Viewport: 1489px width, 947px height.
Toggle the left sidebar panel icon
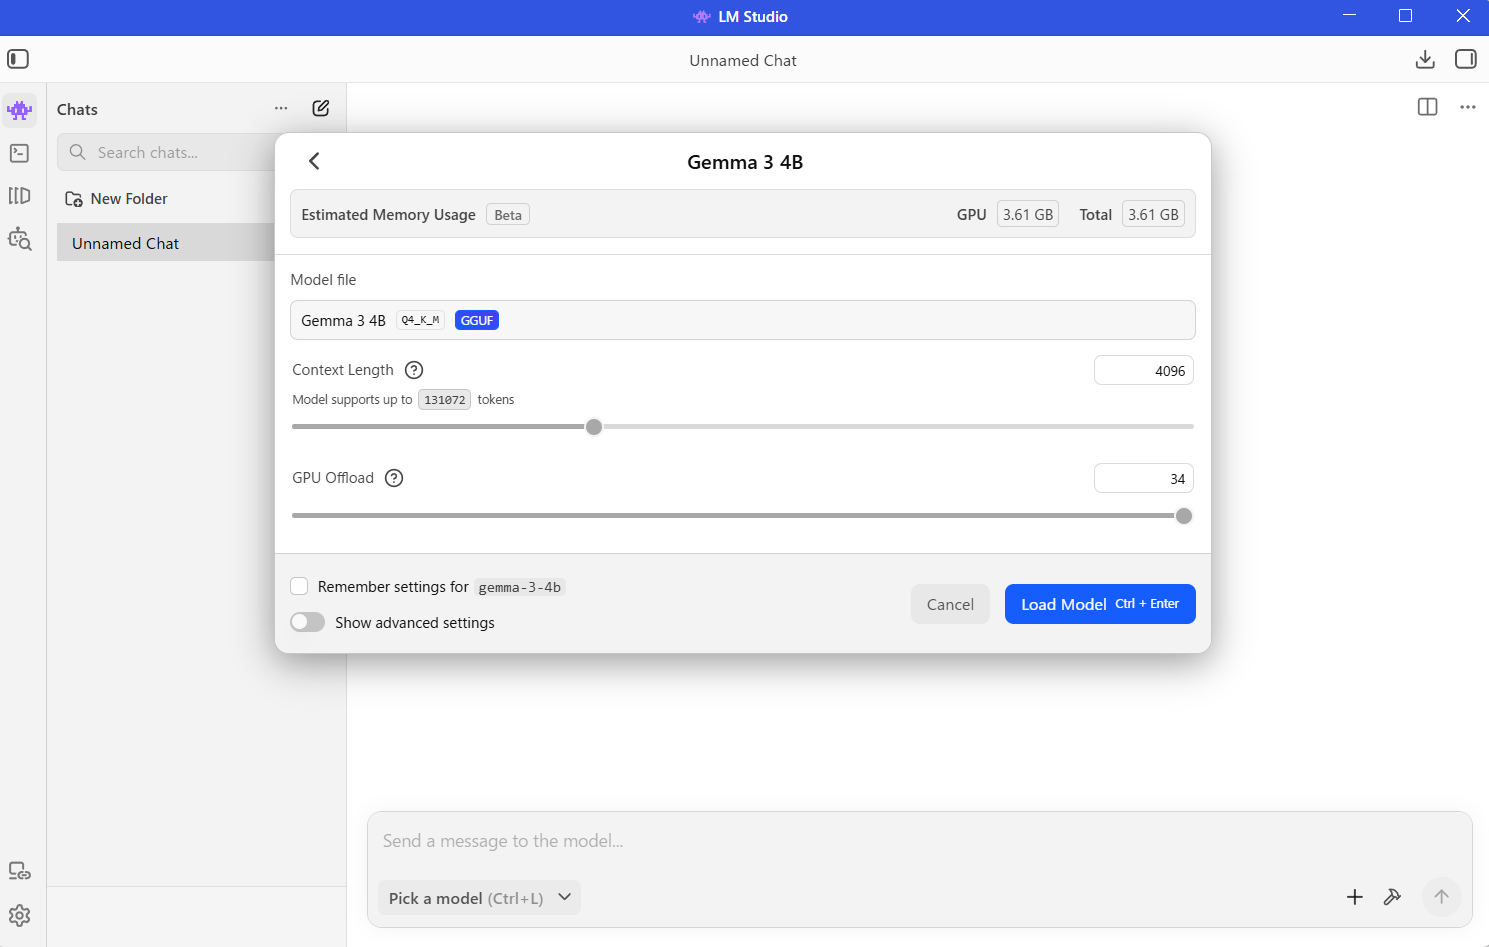[x=18, y=59]
